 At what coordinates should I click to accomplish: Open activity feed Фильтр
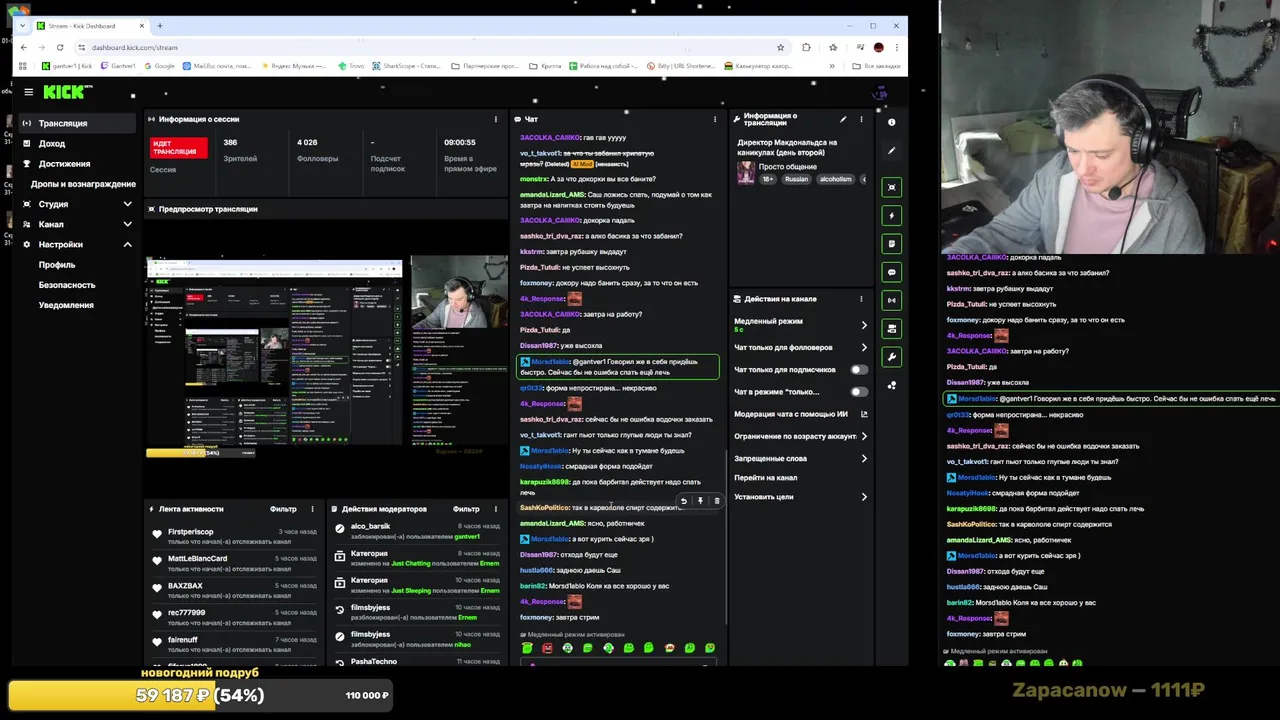point(283,509)
